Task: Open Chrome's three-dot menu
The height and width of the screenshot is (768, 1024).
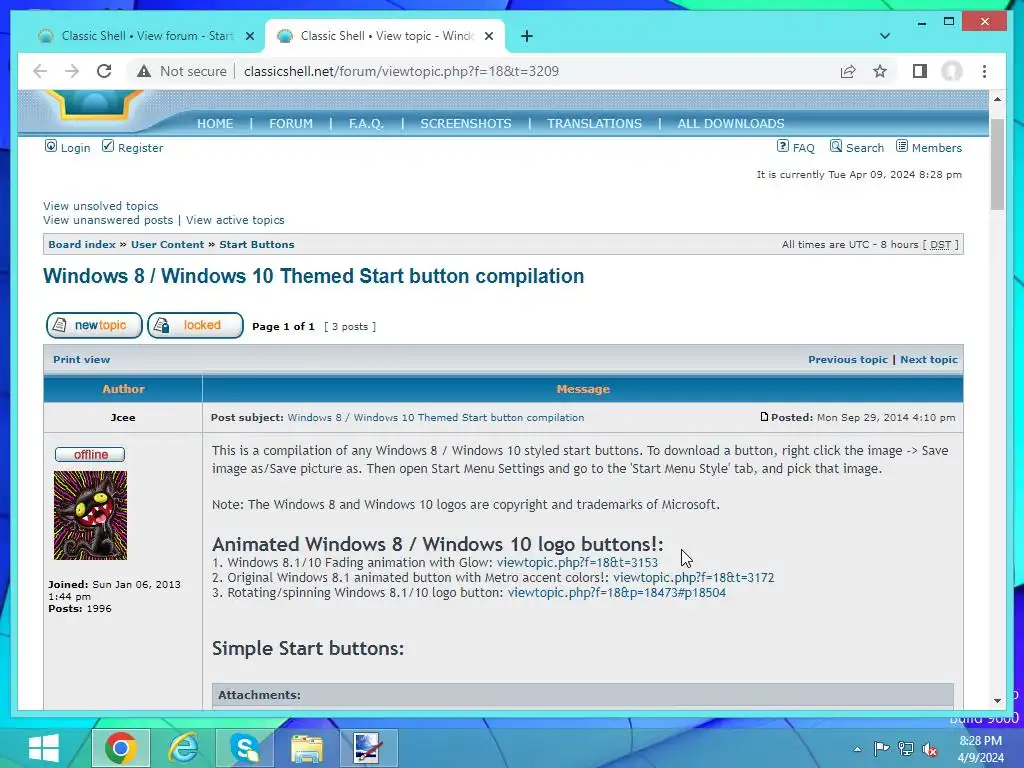Action: [x=984, y=71]
